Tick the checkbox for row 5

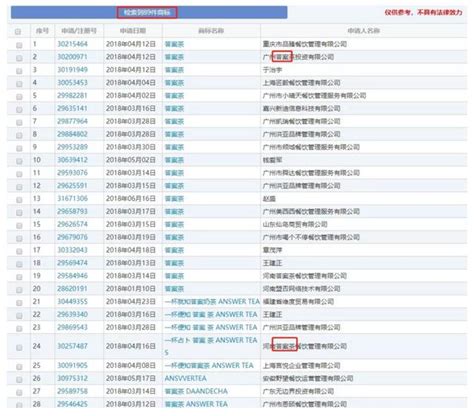pos(19,97)
